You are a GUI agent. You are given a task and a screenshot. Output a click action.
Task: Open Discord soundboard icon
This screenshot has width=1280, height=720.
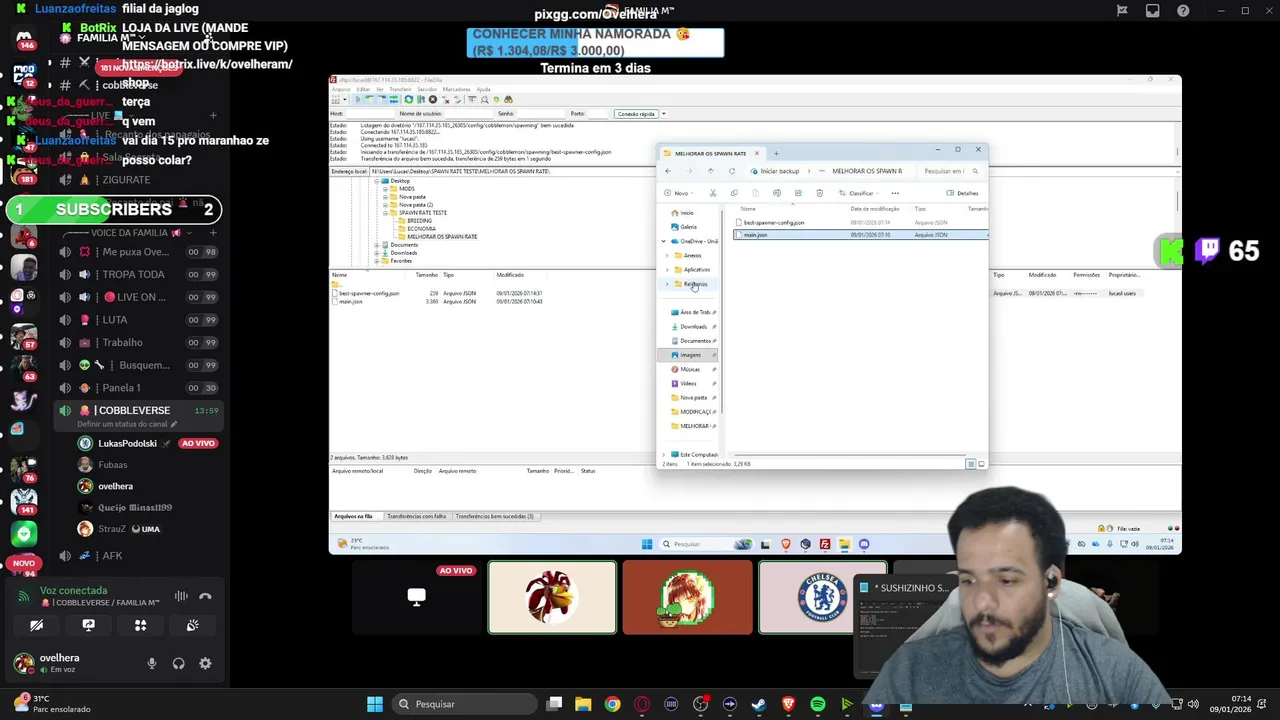click(x=193, y=625)
